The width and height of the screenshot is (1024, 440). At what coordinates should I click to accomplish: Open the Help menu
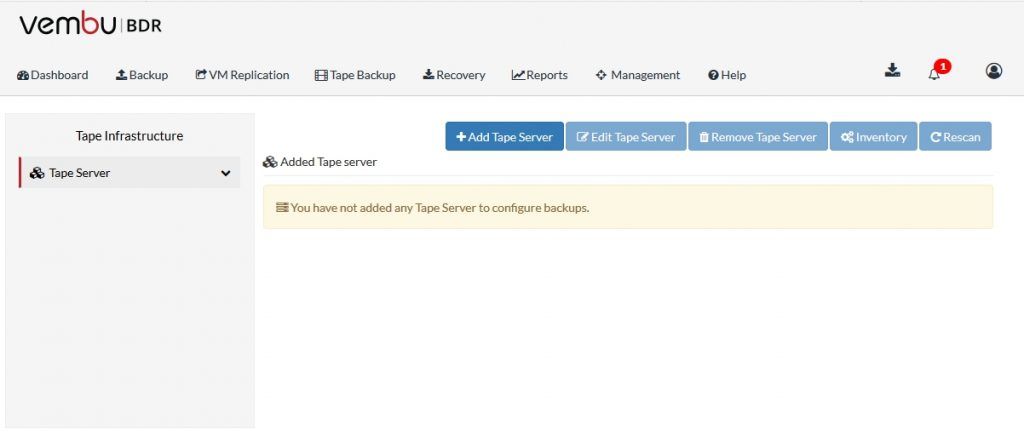[727, 75]
